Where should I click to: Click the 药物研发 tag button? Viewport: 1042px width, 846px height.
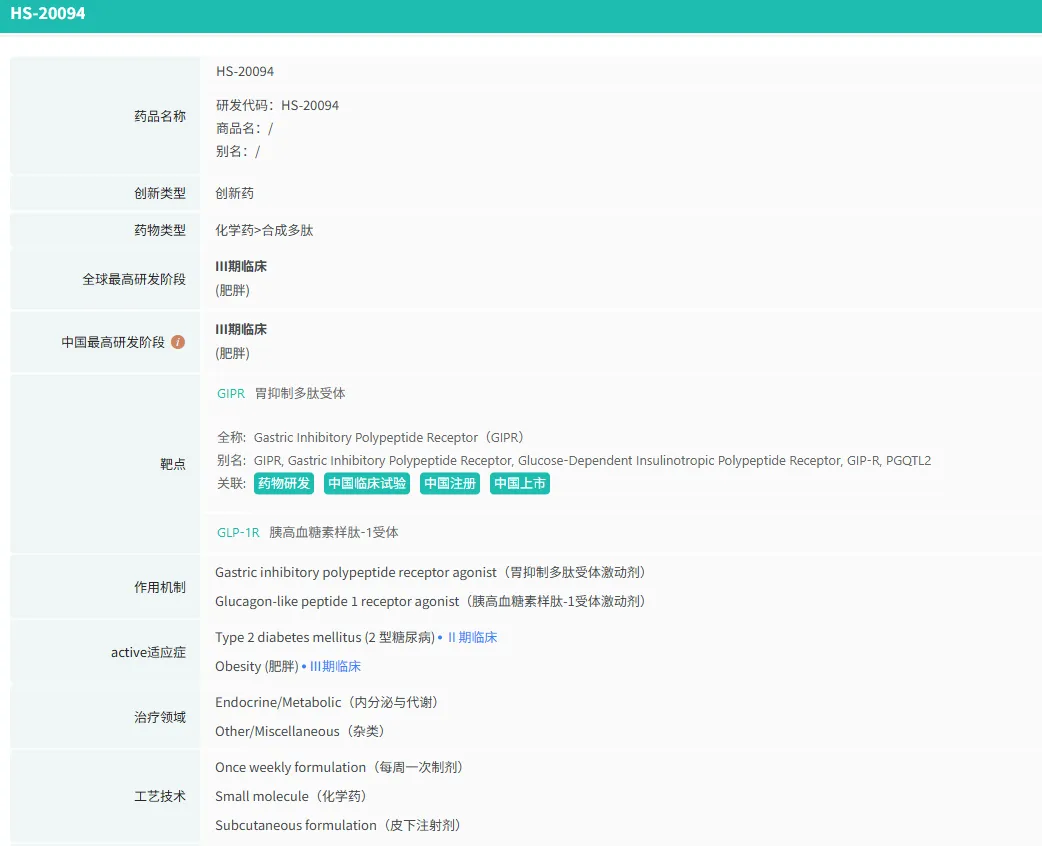click(284, 484)
